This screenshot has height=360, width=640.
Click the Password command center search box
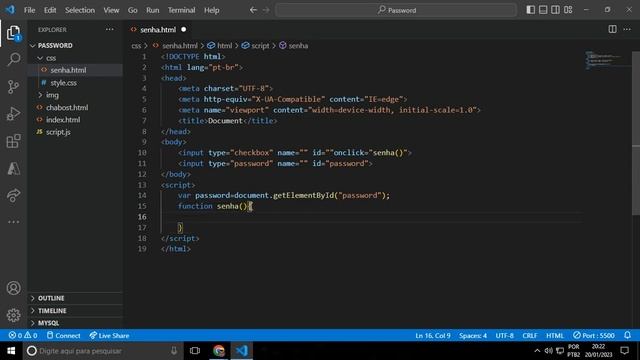[x=396, y=10]
